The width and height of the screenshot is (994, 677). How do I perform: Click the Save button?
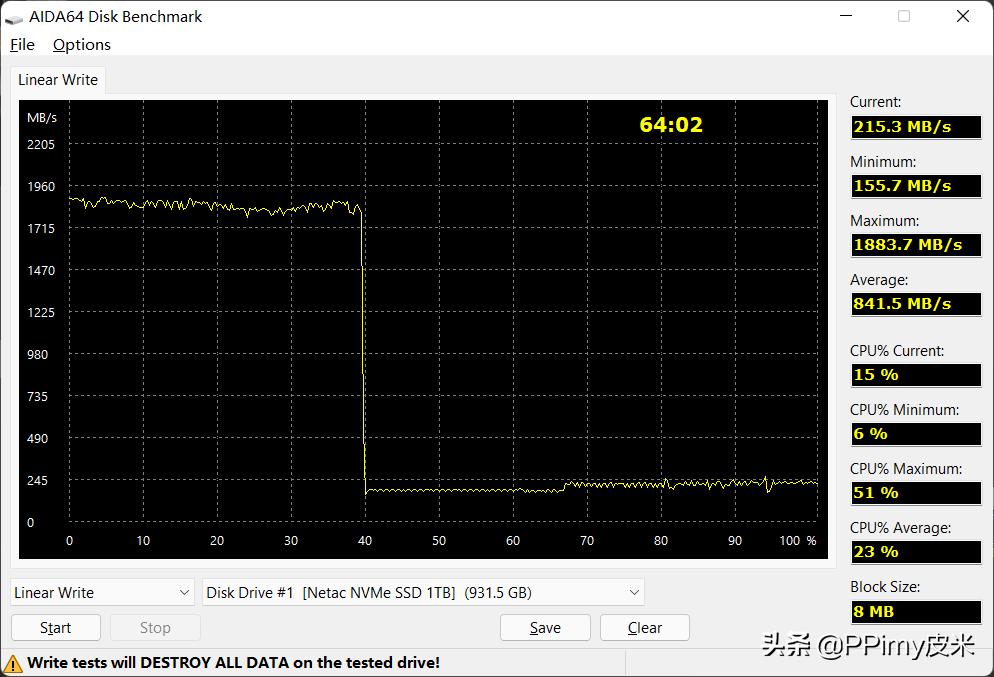545,628
